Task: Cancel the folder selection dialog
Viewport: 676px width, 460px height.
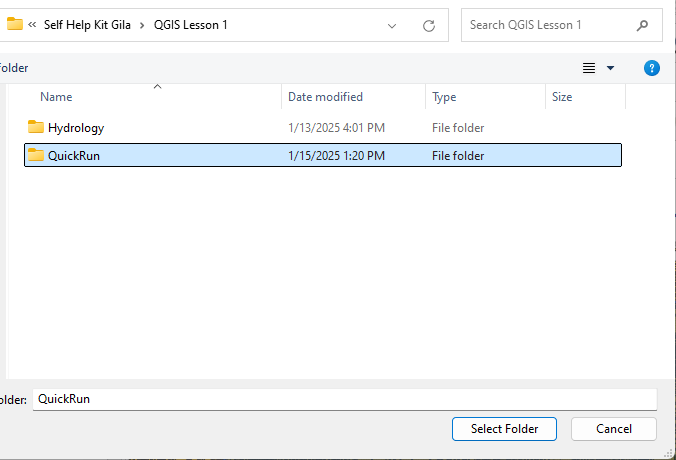Action: (x=614, y=429)
